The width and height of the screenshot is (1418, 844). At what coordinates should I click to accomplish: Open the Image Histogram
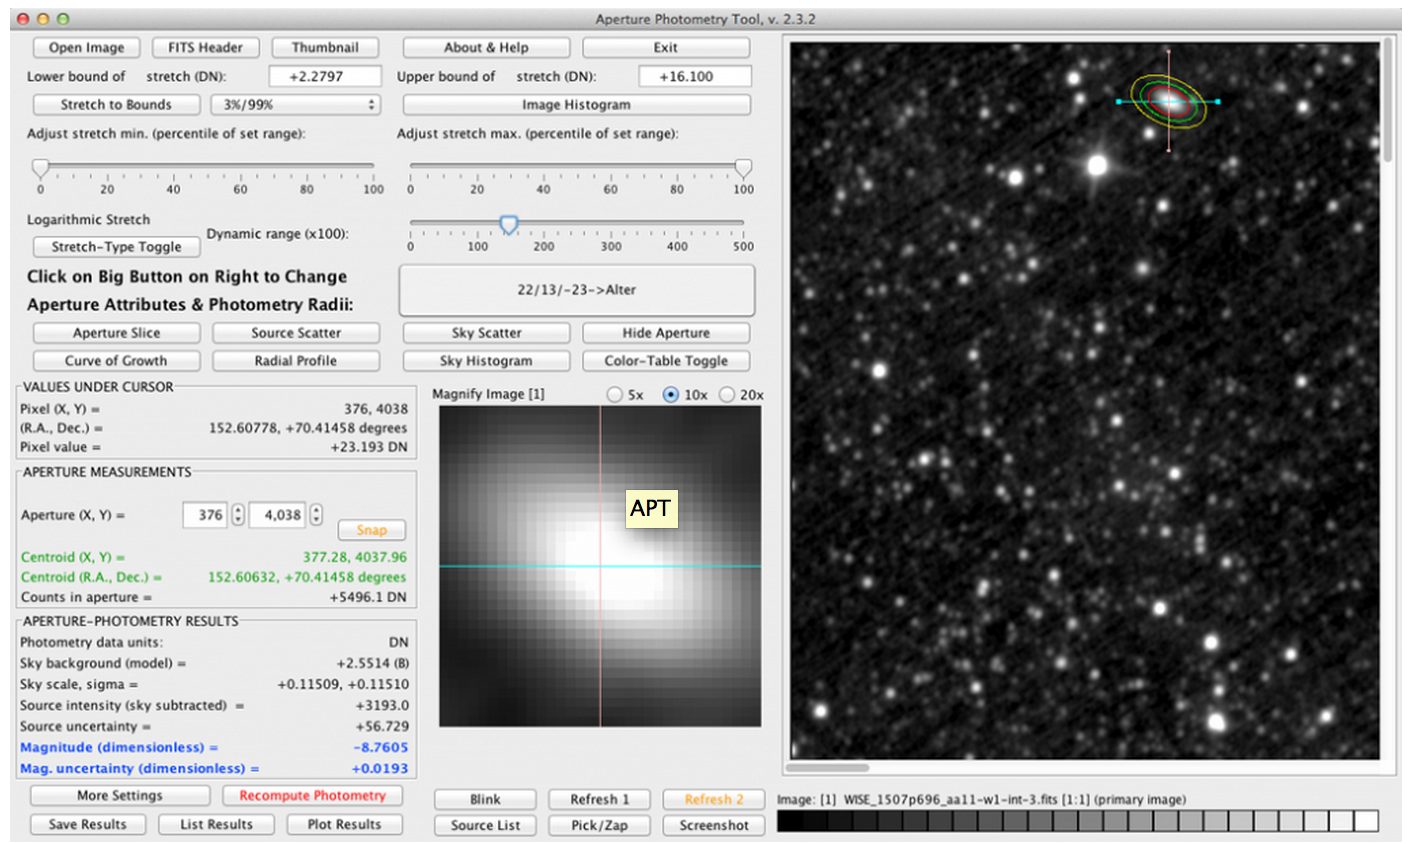click(578, 104)
